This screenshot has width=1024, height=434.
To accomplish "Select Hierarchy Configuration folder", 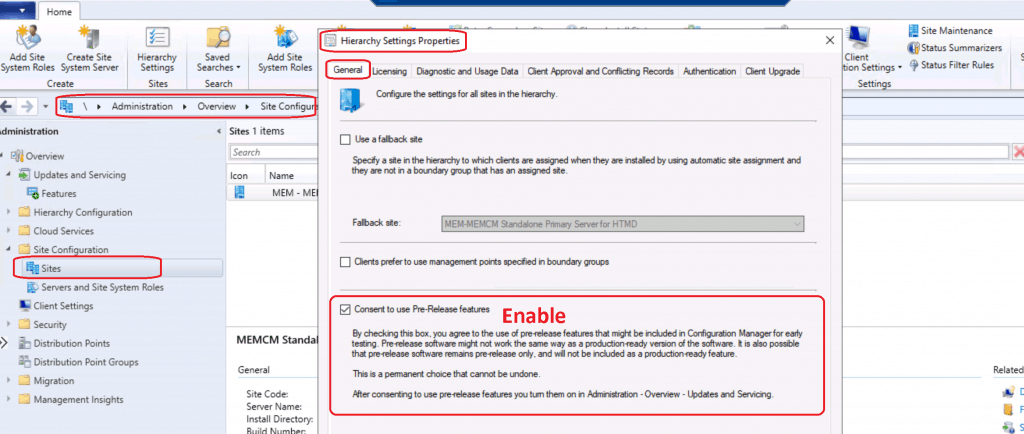I will point(75,212).
